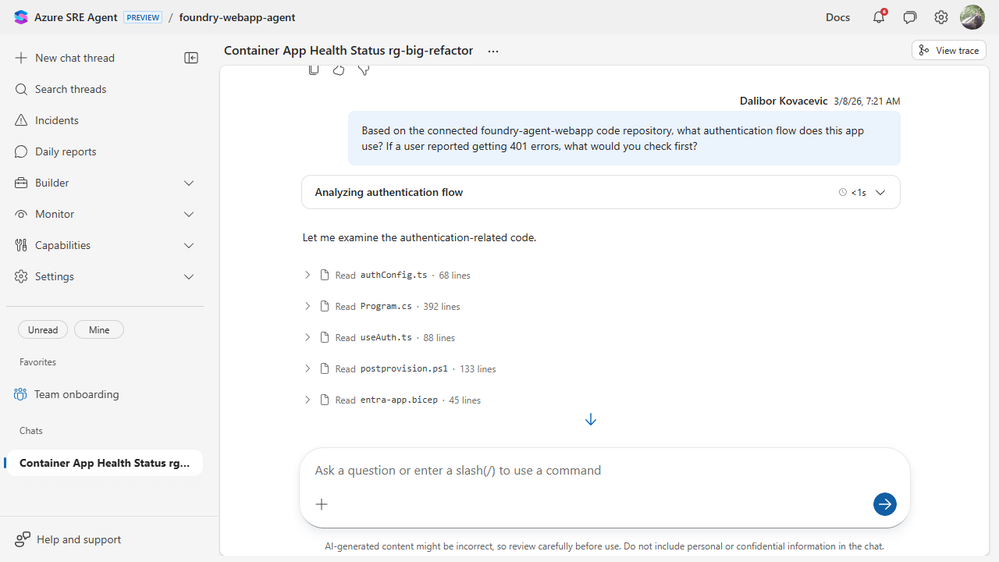Click View trace button
Screen dimensions: 999x562
(x=949, y=50)
